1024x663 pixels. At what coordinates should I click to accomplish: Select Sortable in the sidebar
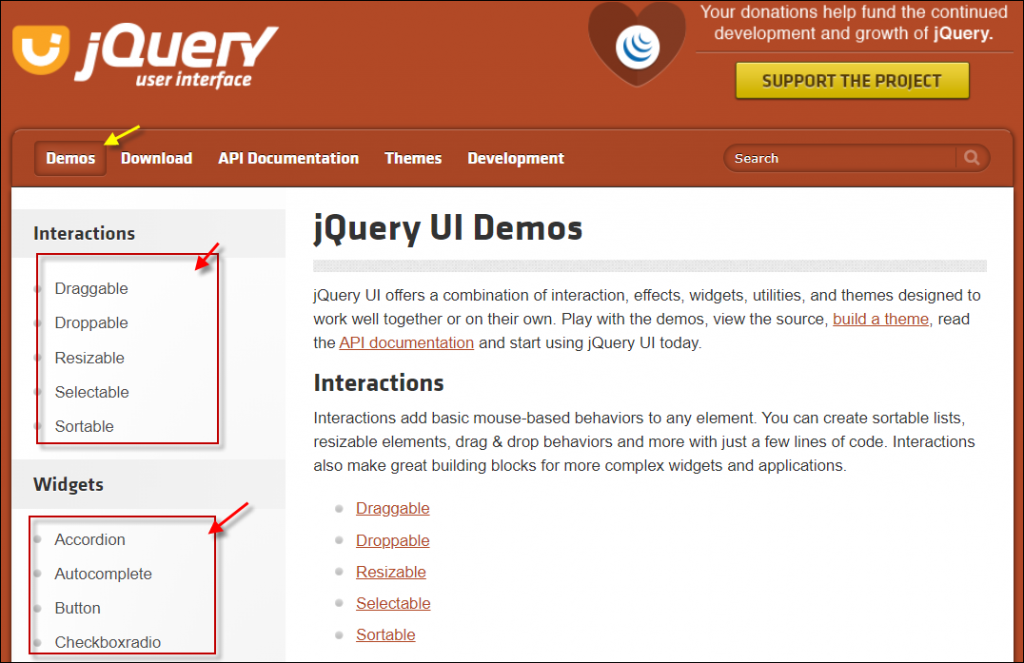pos(84,427)
